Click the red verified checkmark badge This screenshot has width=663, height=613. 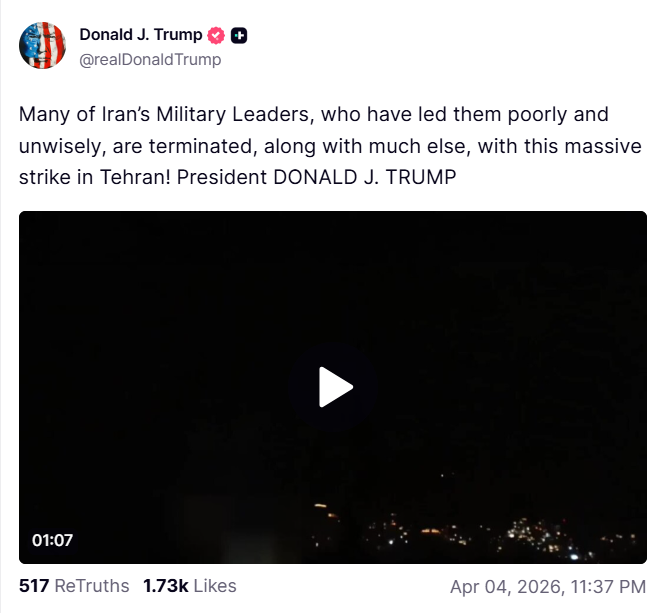point(215,36)
